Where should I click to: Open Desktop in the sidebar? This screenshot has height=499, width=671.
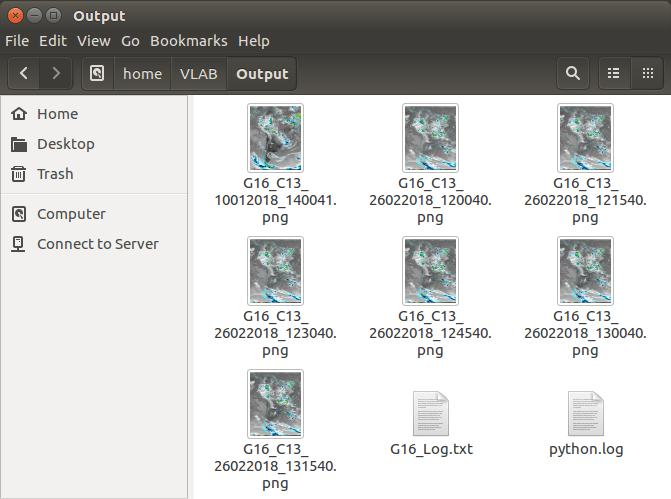coord(66,144)
